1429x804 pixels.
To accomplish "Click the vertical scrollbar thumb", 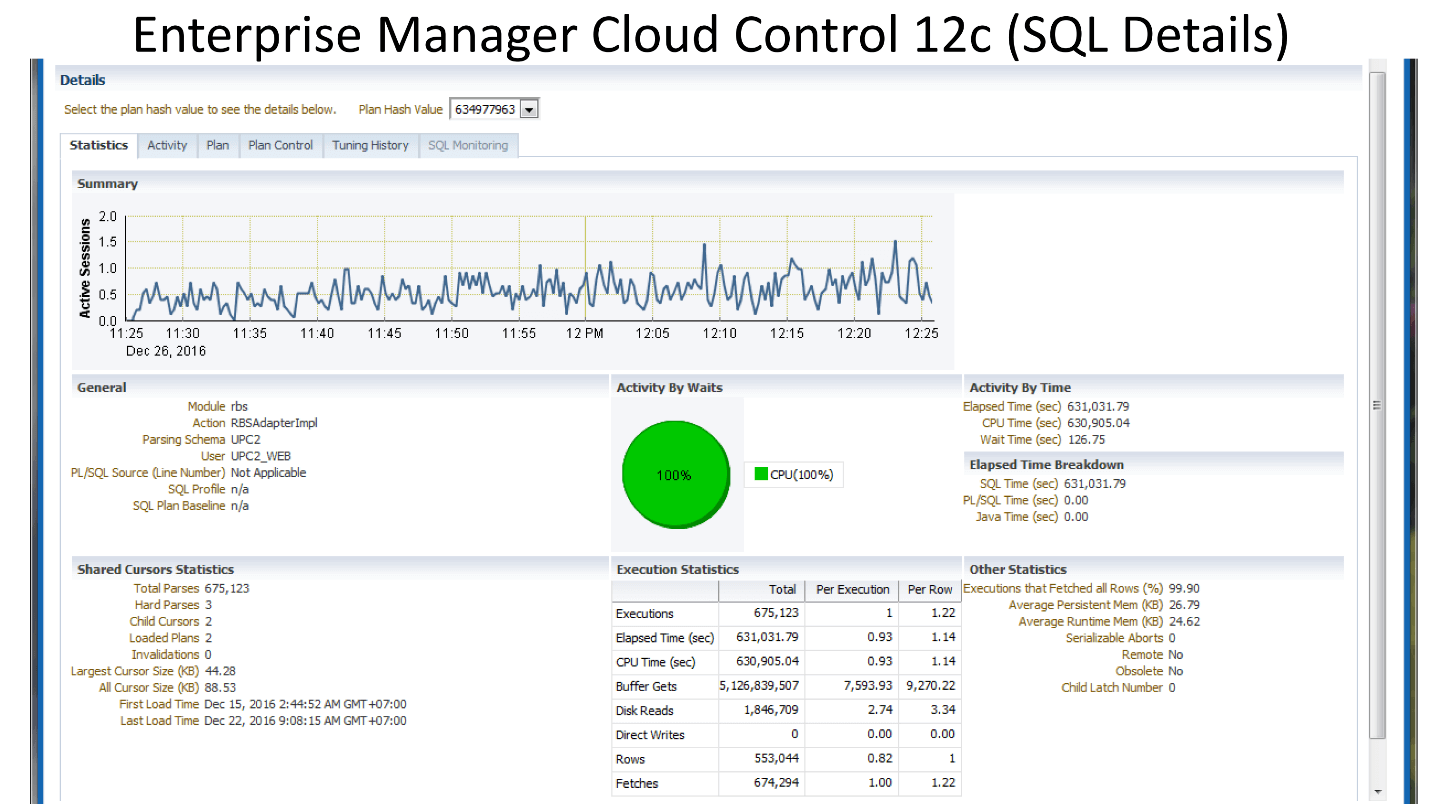I will point(1378,405).
